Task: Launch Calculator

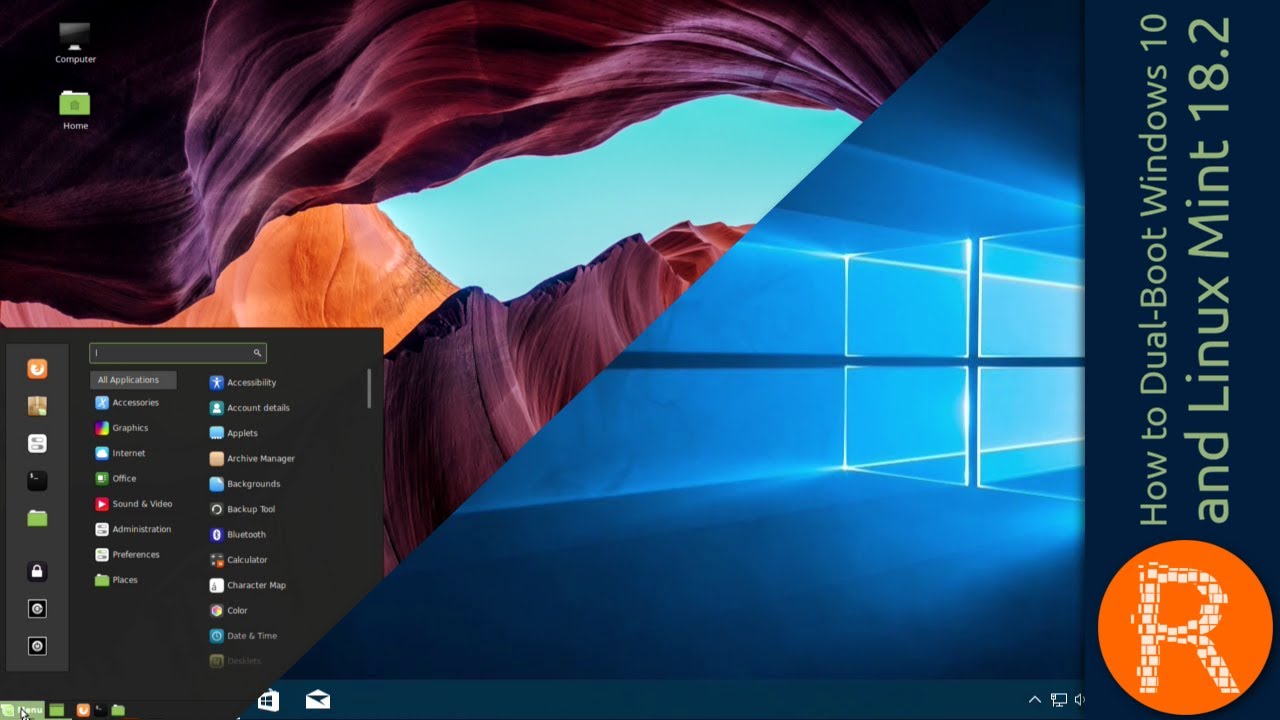Action: pos(239,560)
